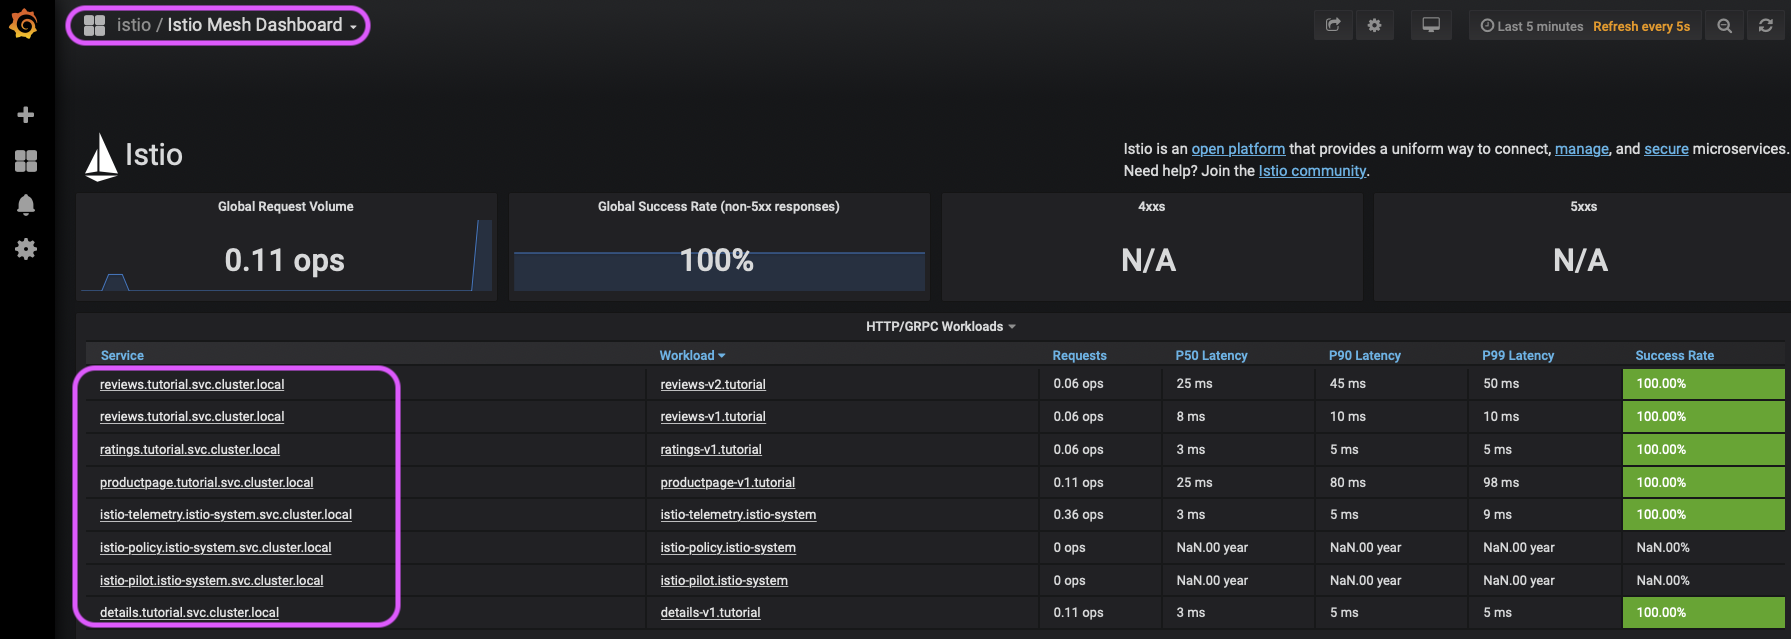Click the zoom out time range icon
Image resolution: width=1791 pixels, height=639 pixels.
[1724, 26]
